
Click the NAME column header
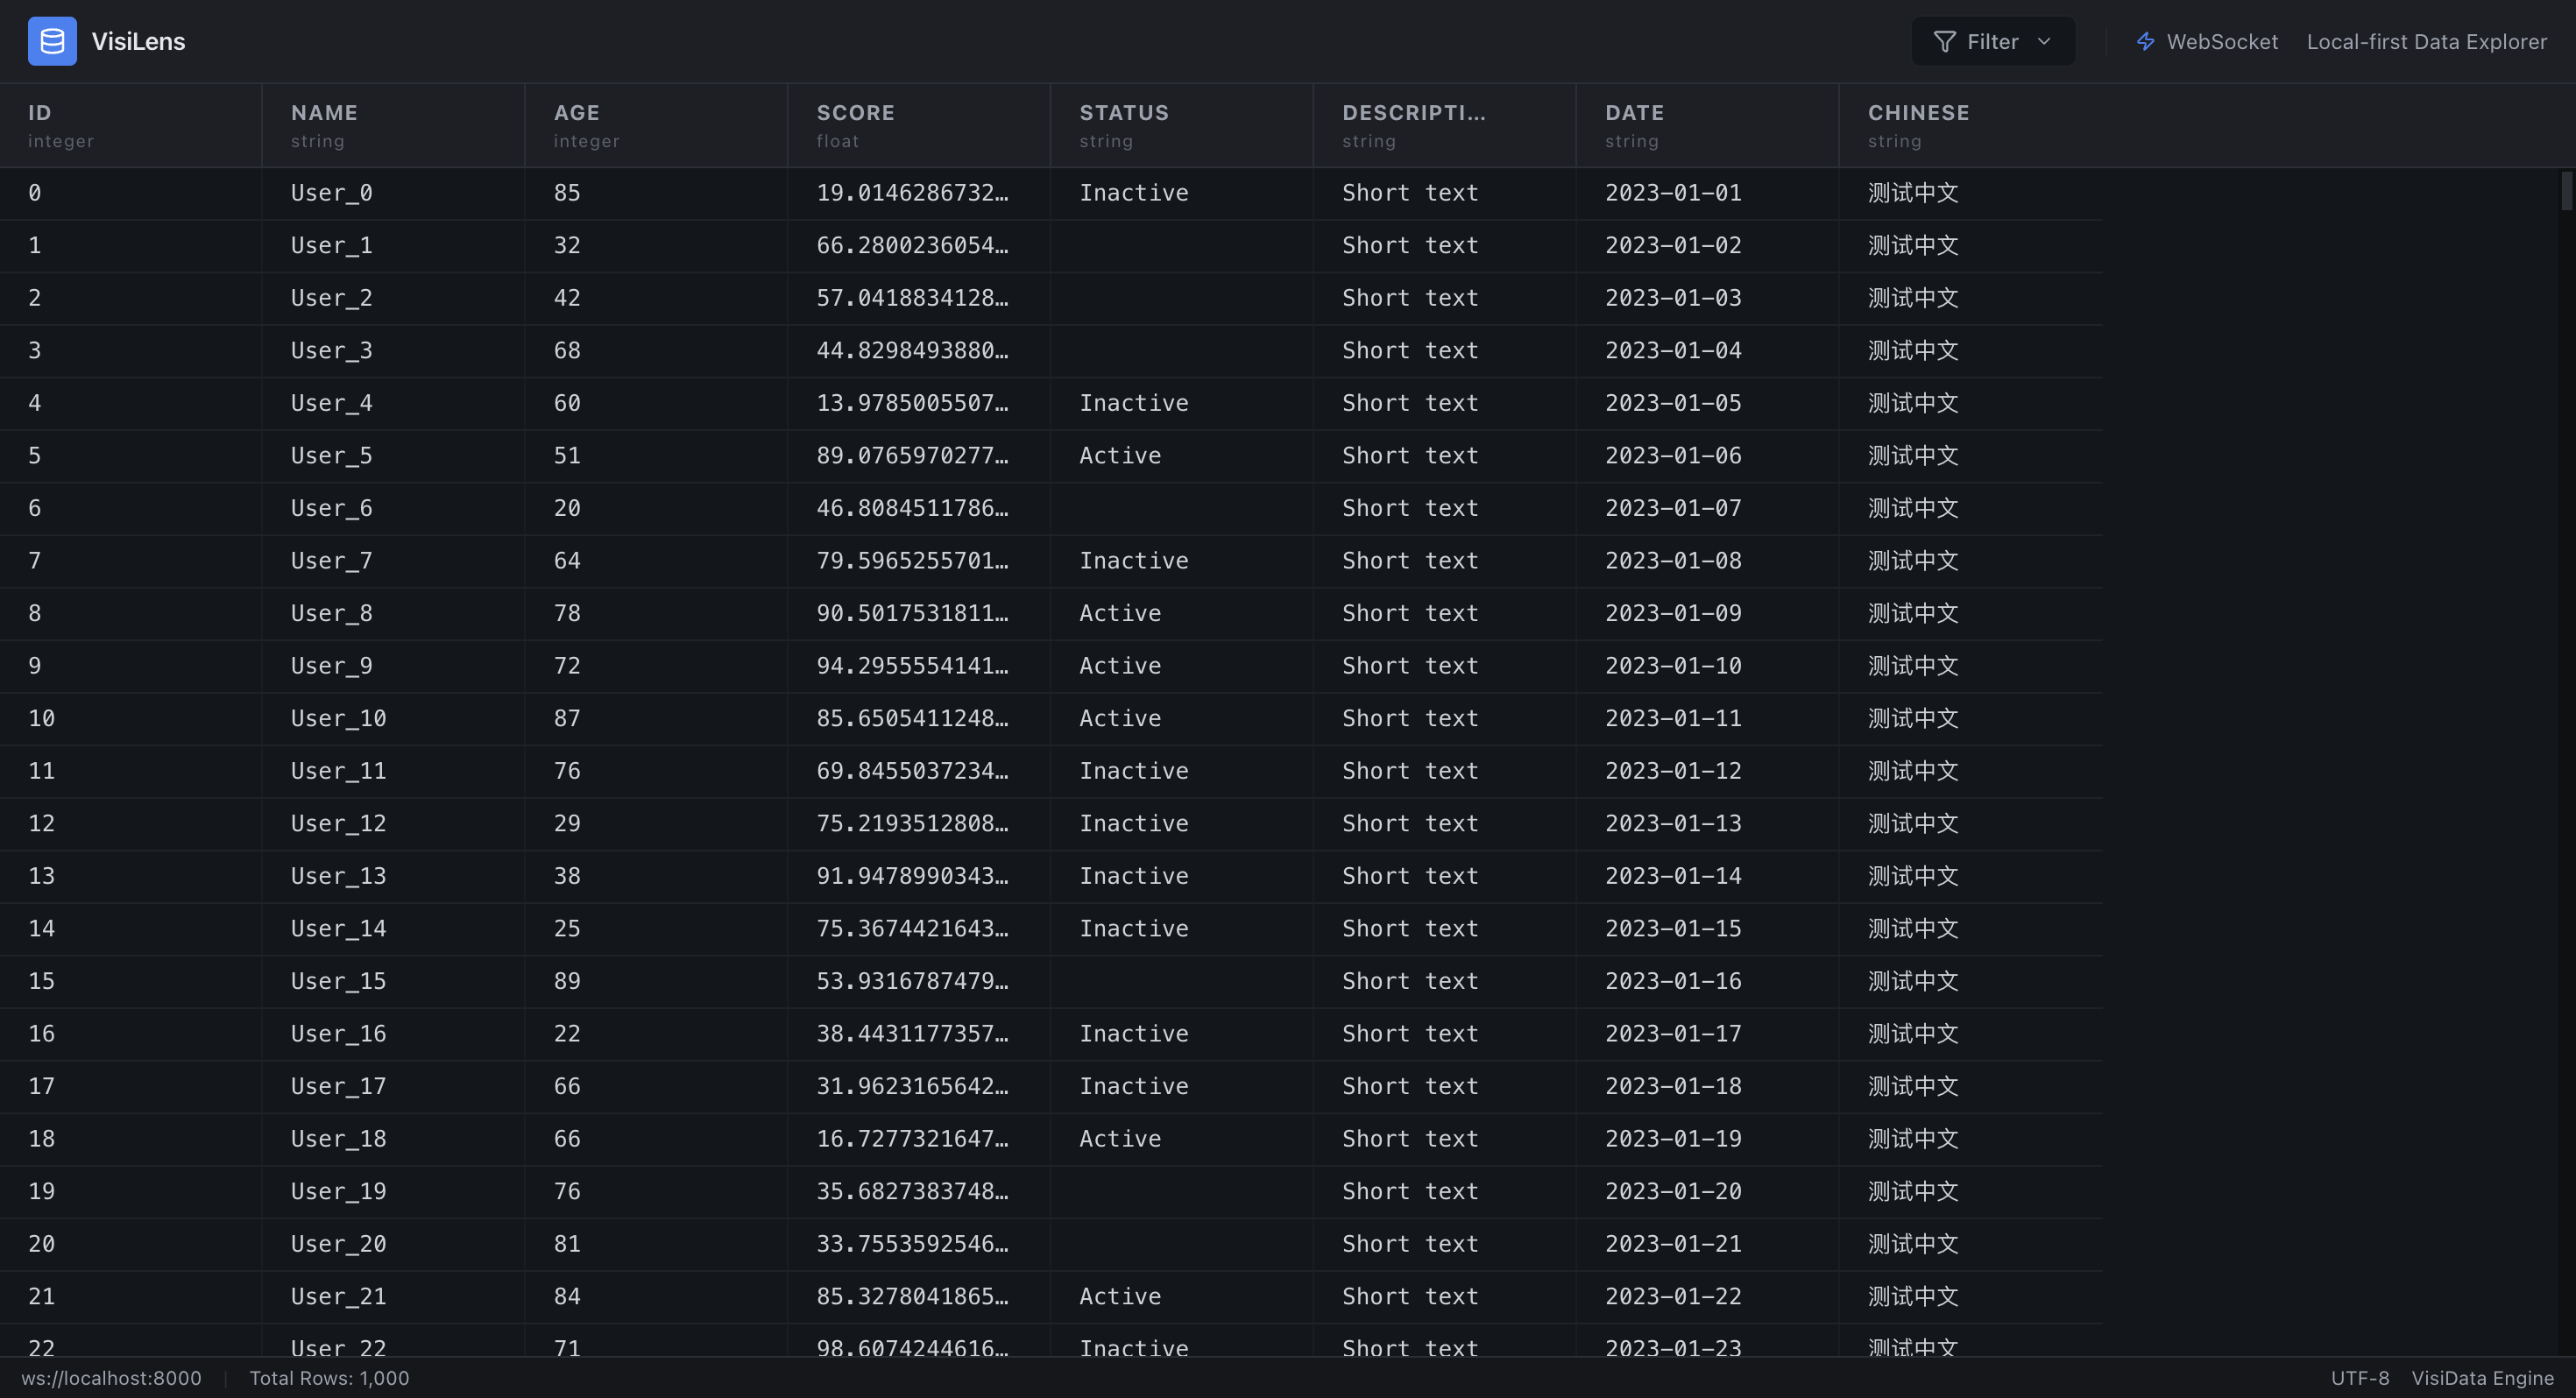coord(324,113)
